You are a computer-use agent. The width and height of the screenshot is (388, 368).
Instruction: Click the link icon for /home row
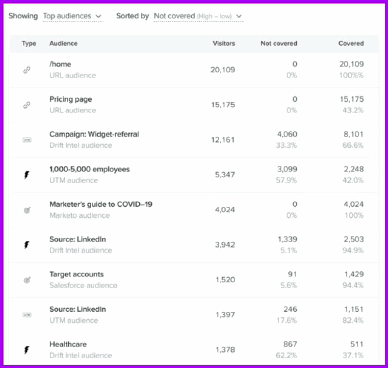click(27, 70)
